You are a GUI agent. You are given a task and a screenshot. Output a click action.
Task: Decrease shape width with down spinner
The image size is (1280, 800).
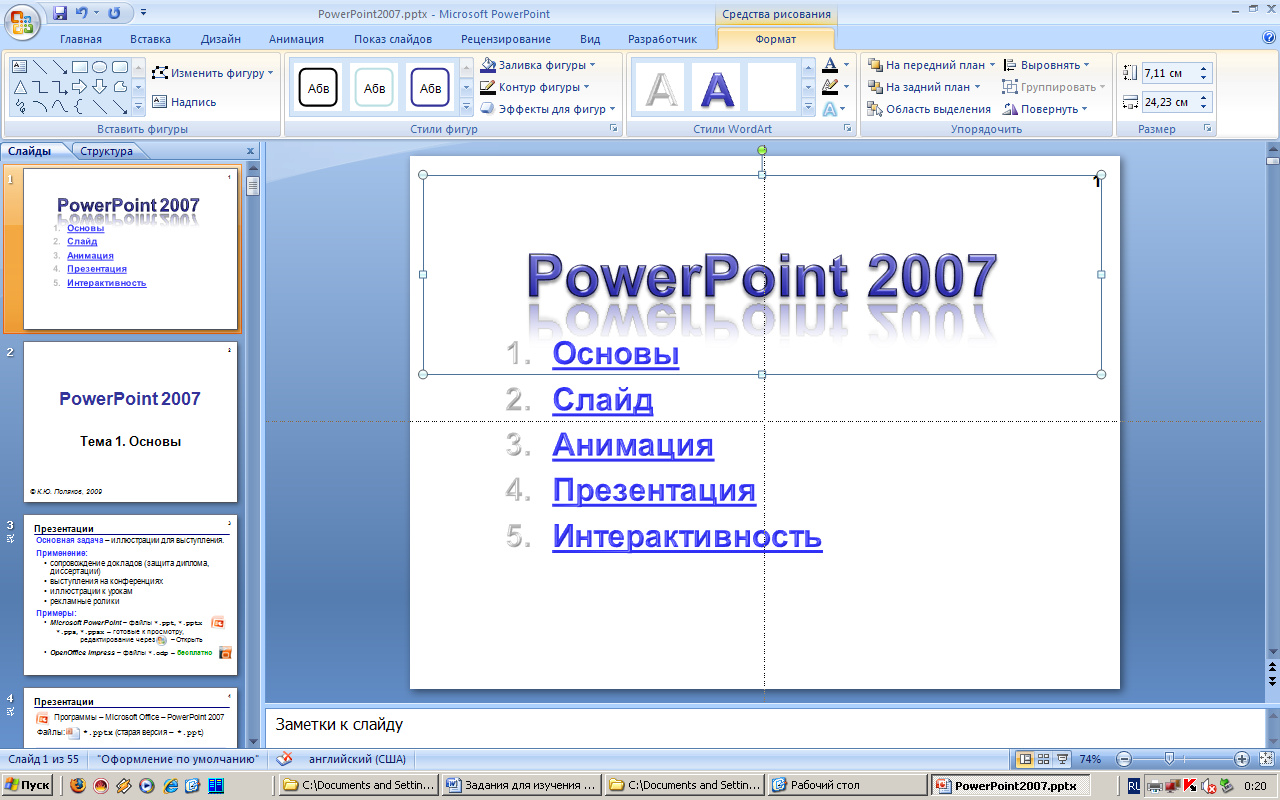[x=1204, y=107]
